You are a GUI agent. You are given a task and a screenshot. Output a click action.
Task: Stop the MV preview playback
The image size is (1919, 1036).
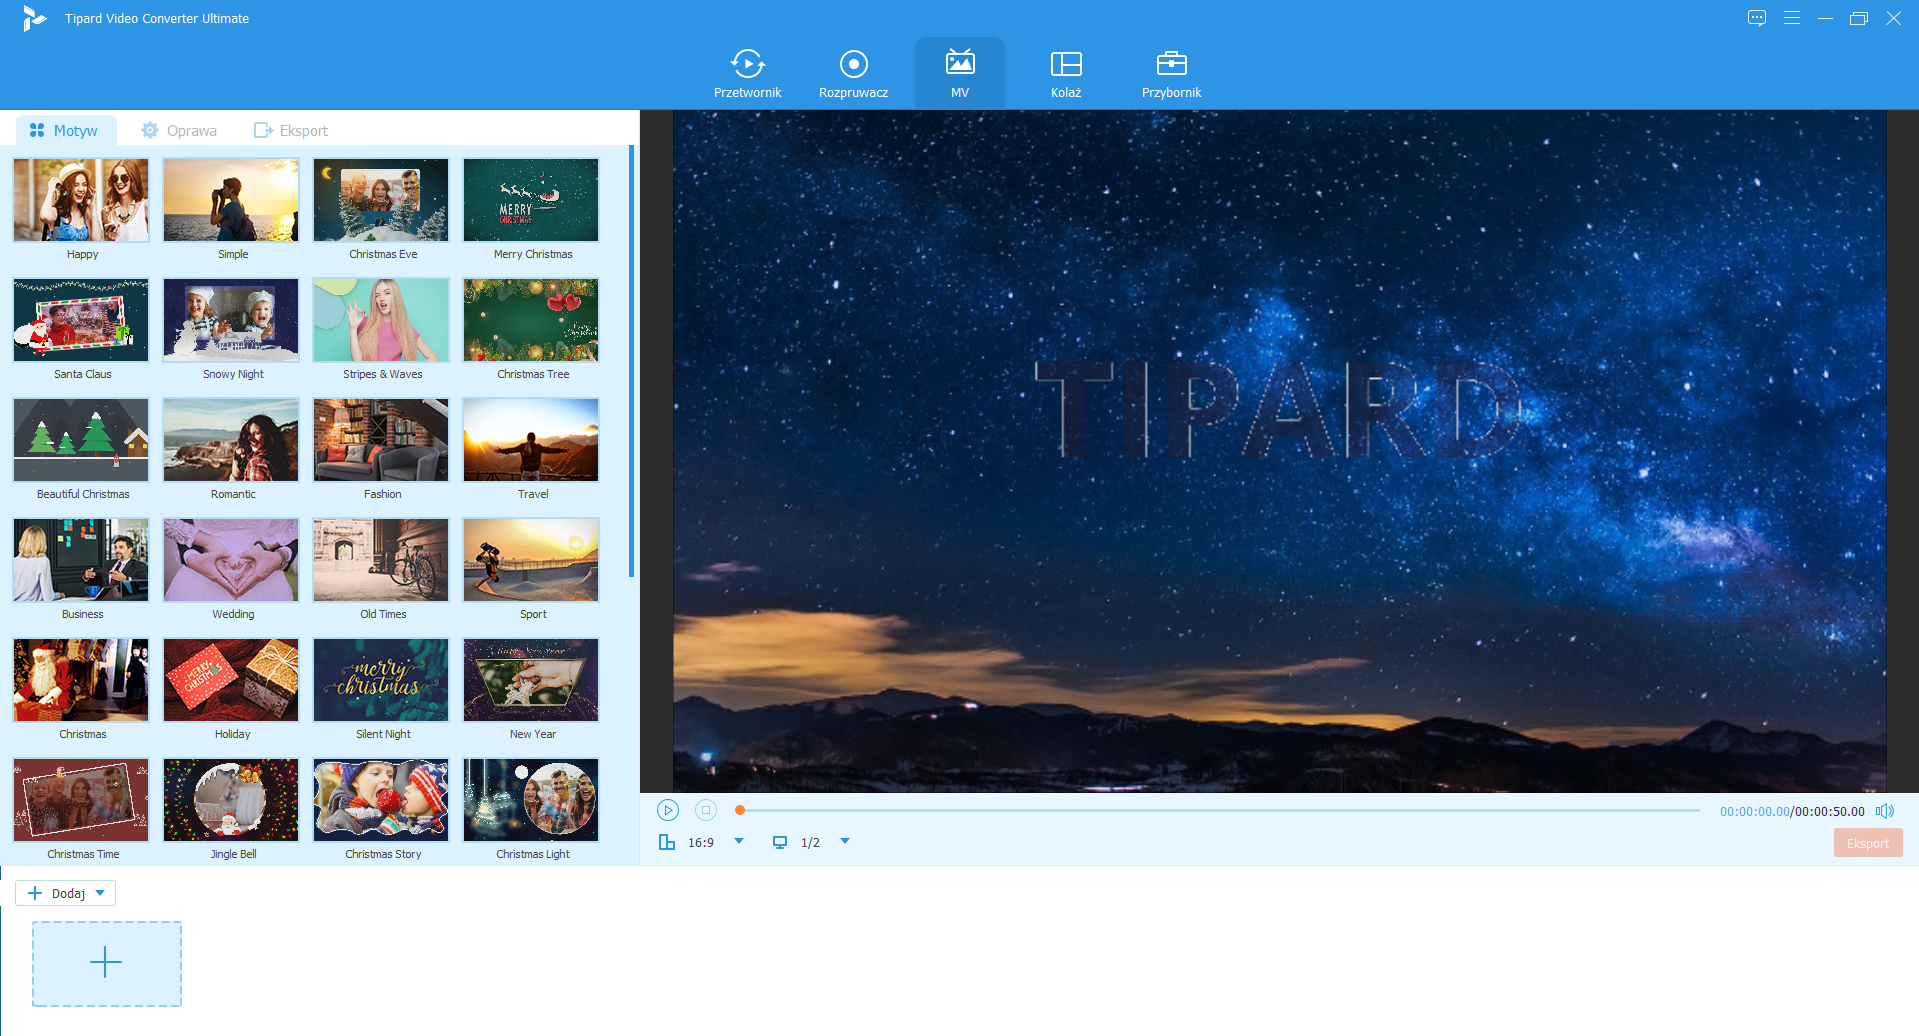706,810
